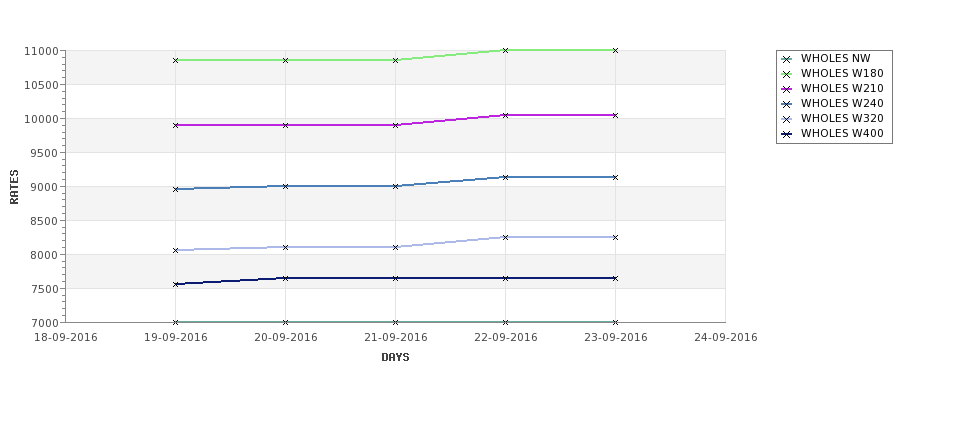Click the 11000 y-axis tick label
The height and width of the screenshot is (429, 975).
[x=42, y=51]
